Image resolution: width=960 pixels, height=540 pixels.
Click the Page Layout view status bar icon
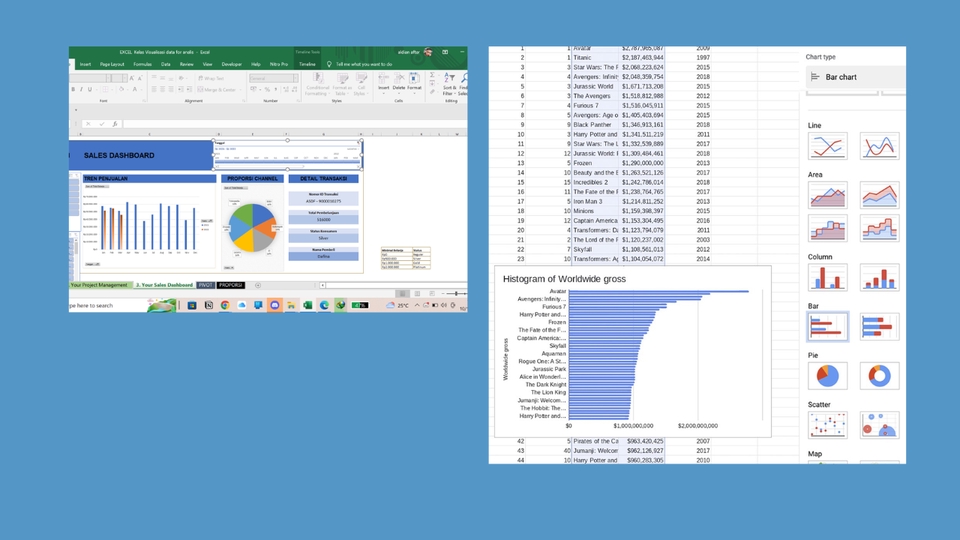[x=417, y=294]
